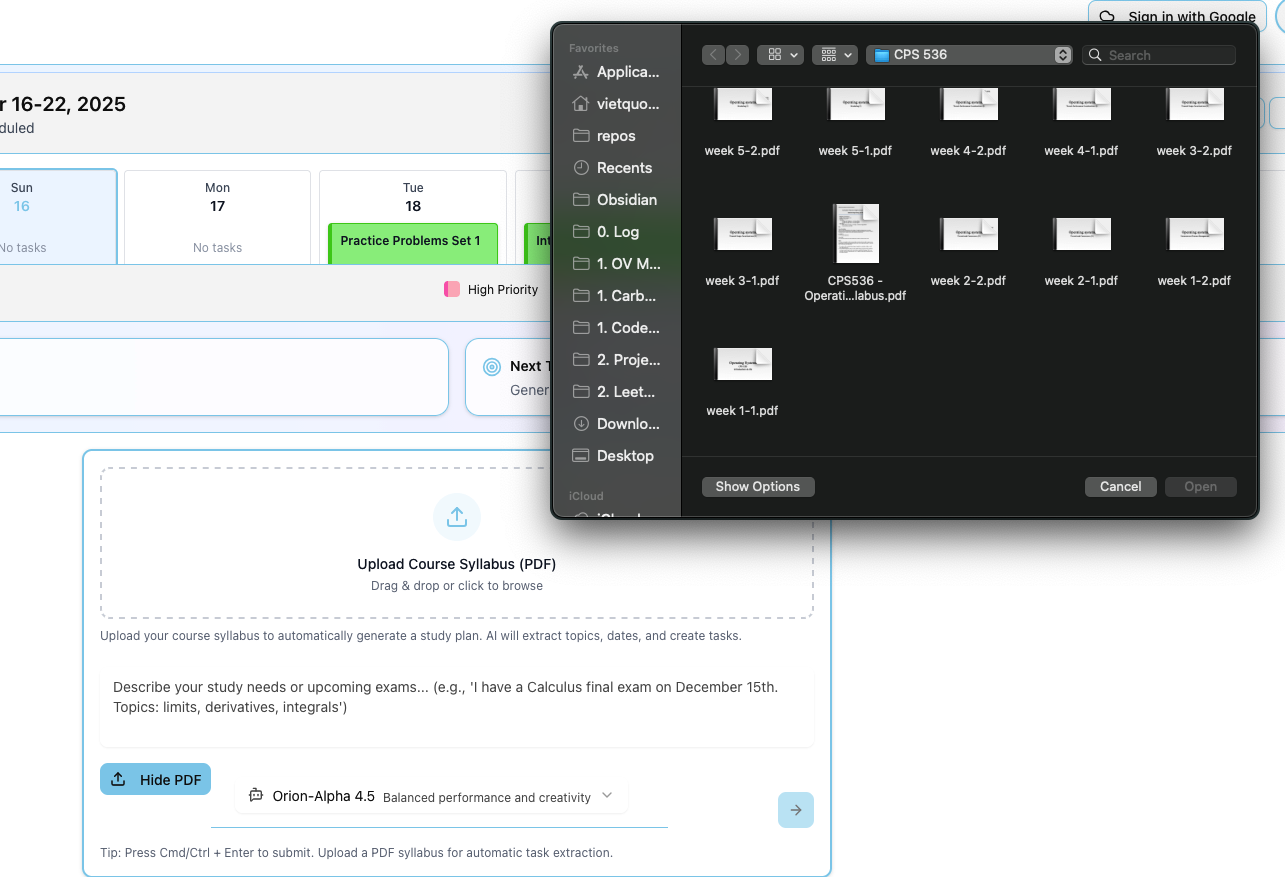1285x877 pixels.
Task: Go back in file dialog navigation
Action: pos(713,55)
